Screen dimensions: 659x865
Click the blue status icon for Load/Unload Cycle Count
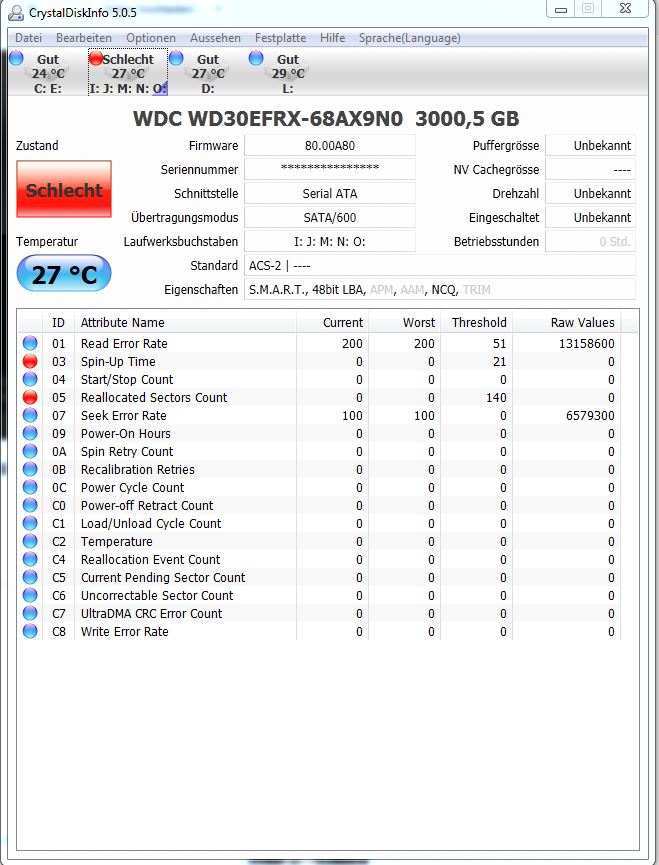[x=30, y=524]
